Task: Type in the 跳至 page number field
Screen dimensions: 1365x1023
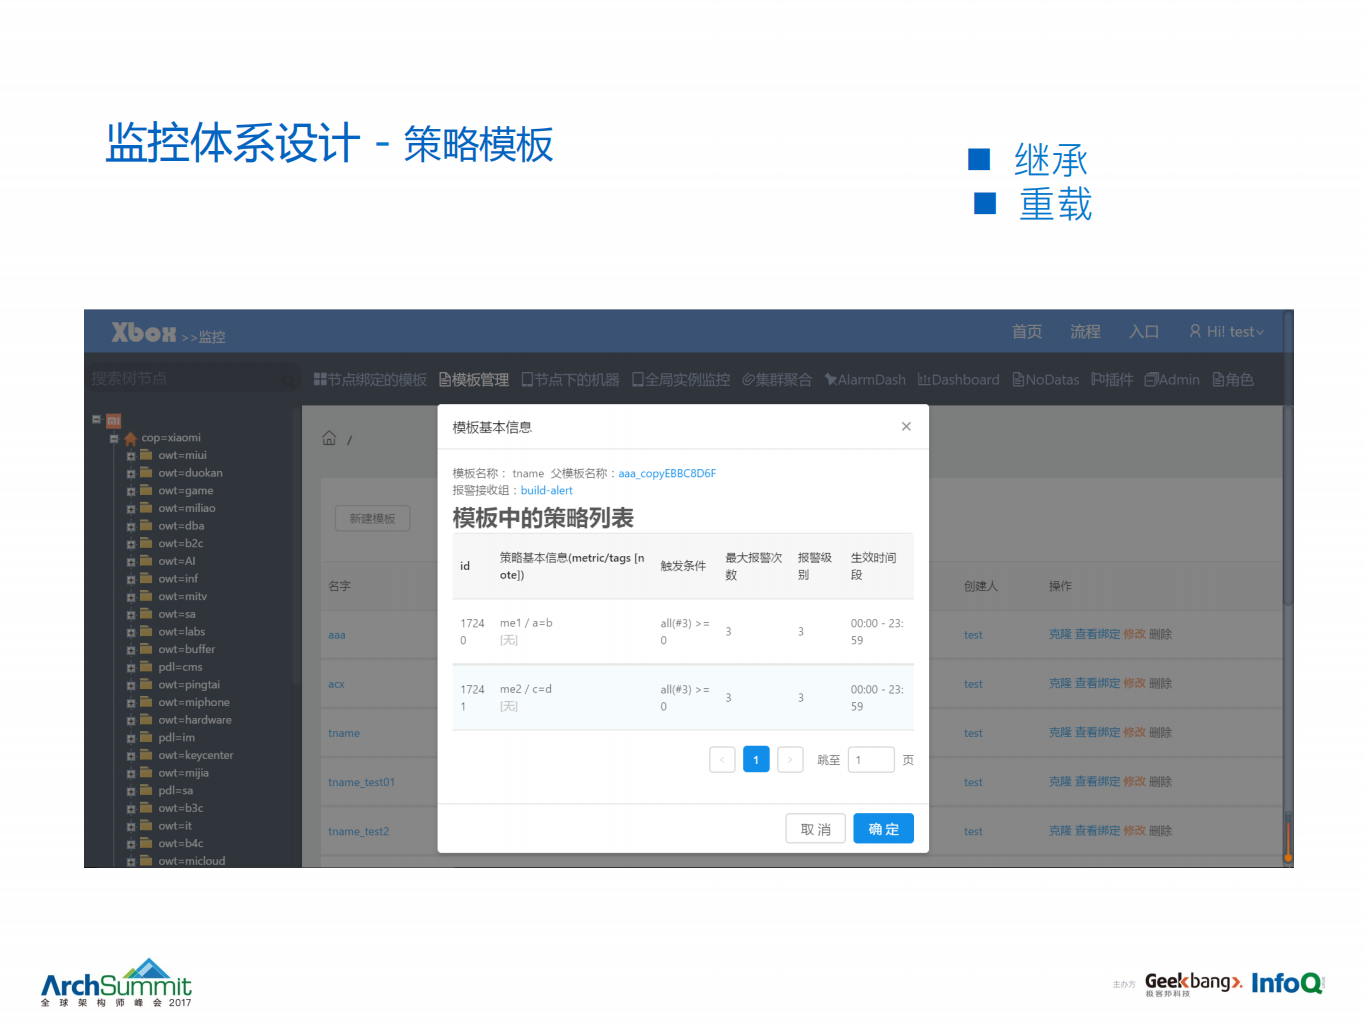Action: point(870,759)
